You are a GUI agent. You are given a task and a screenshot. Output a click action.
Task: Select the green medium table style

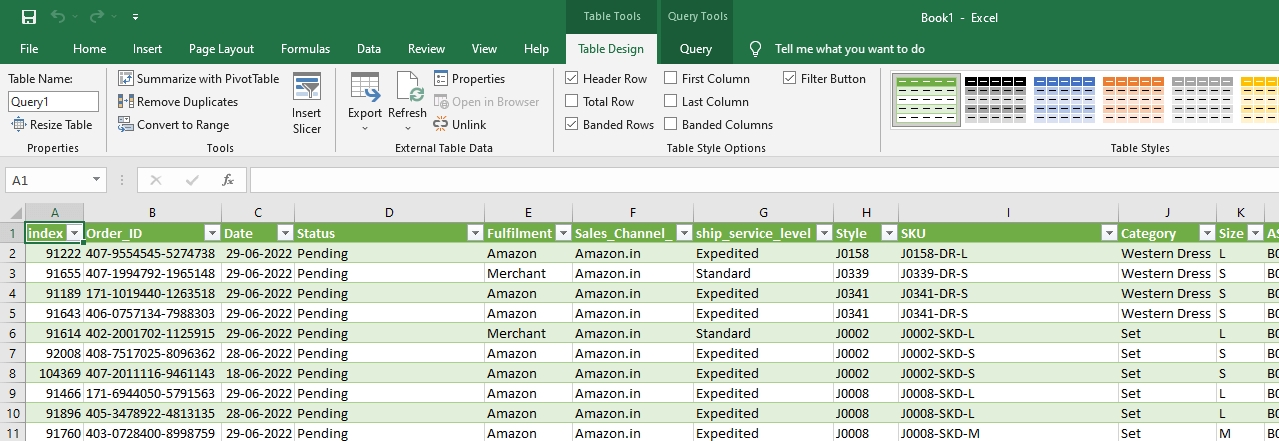click(x=926, y=100)
